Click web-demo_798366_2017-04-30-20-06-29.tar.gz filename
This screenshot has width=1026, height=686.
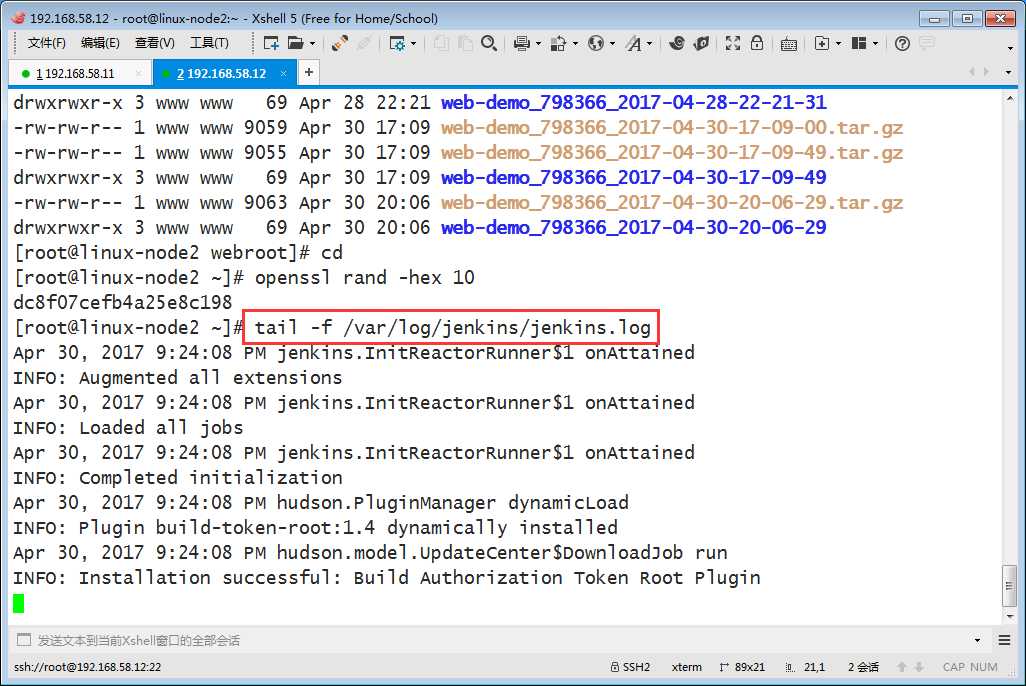[672, 203]
